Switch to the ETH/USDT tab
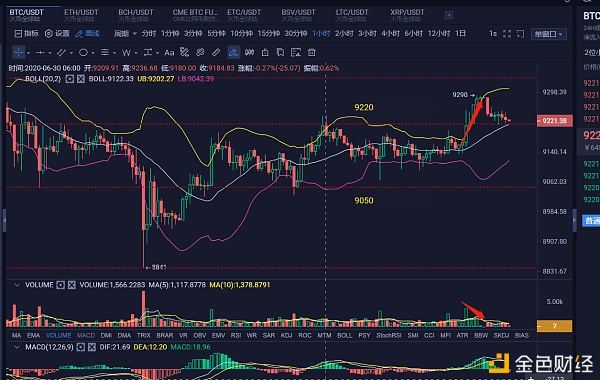This screenshot has height=380, width=600. 81,15
